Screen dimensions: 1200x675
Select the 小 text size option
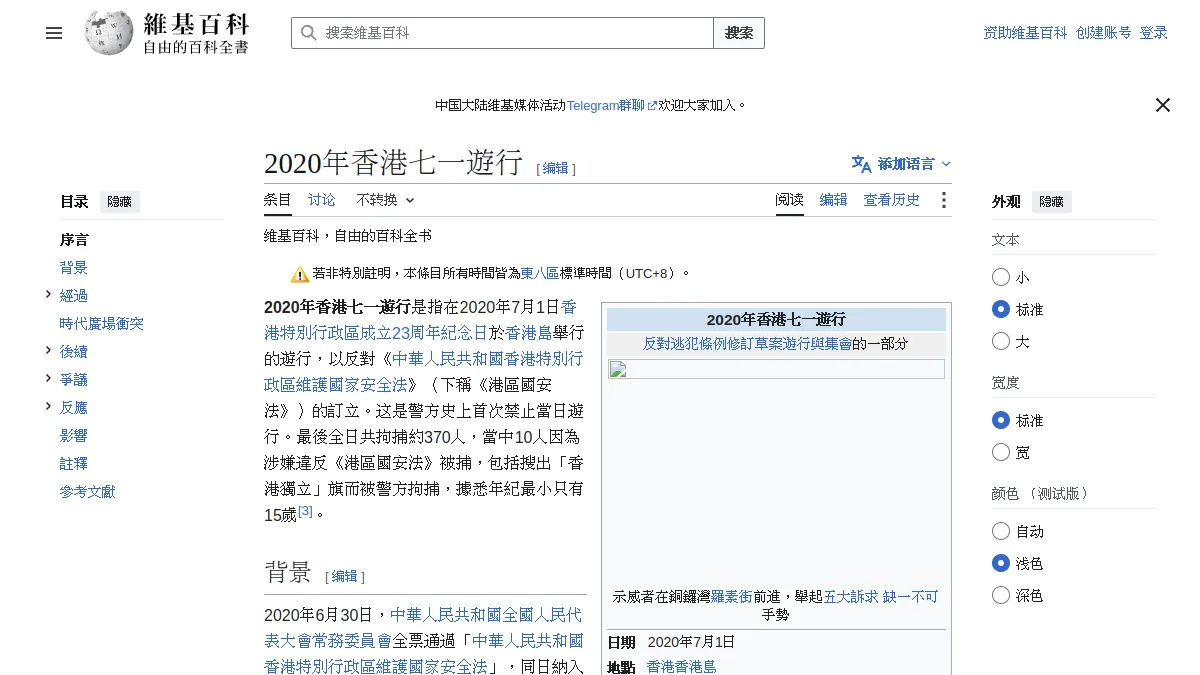pos(1001,277)
